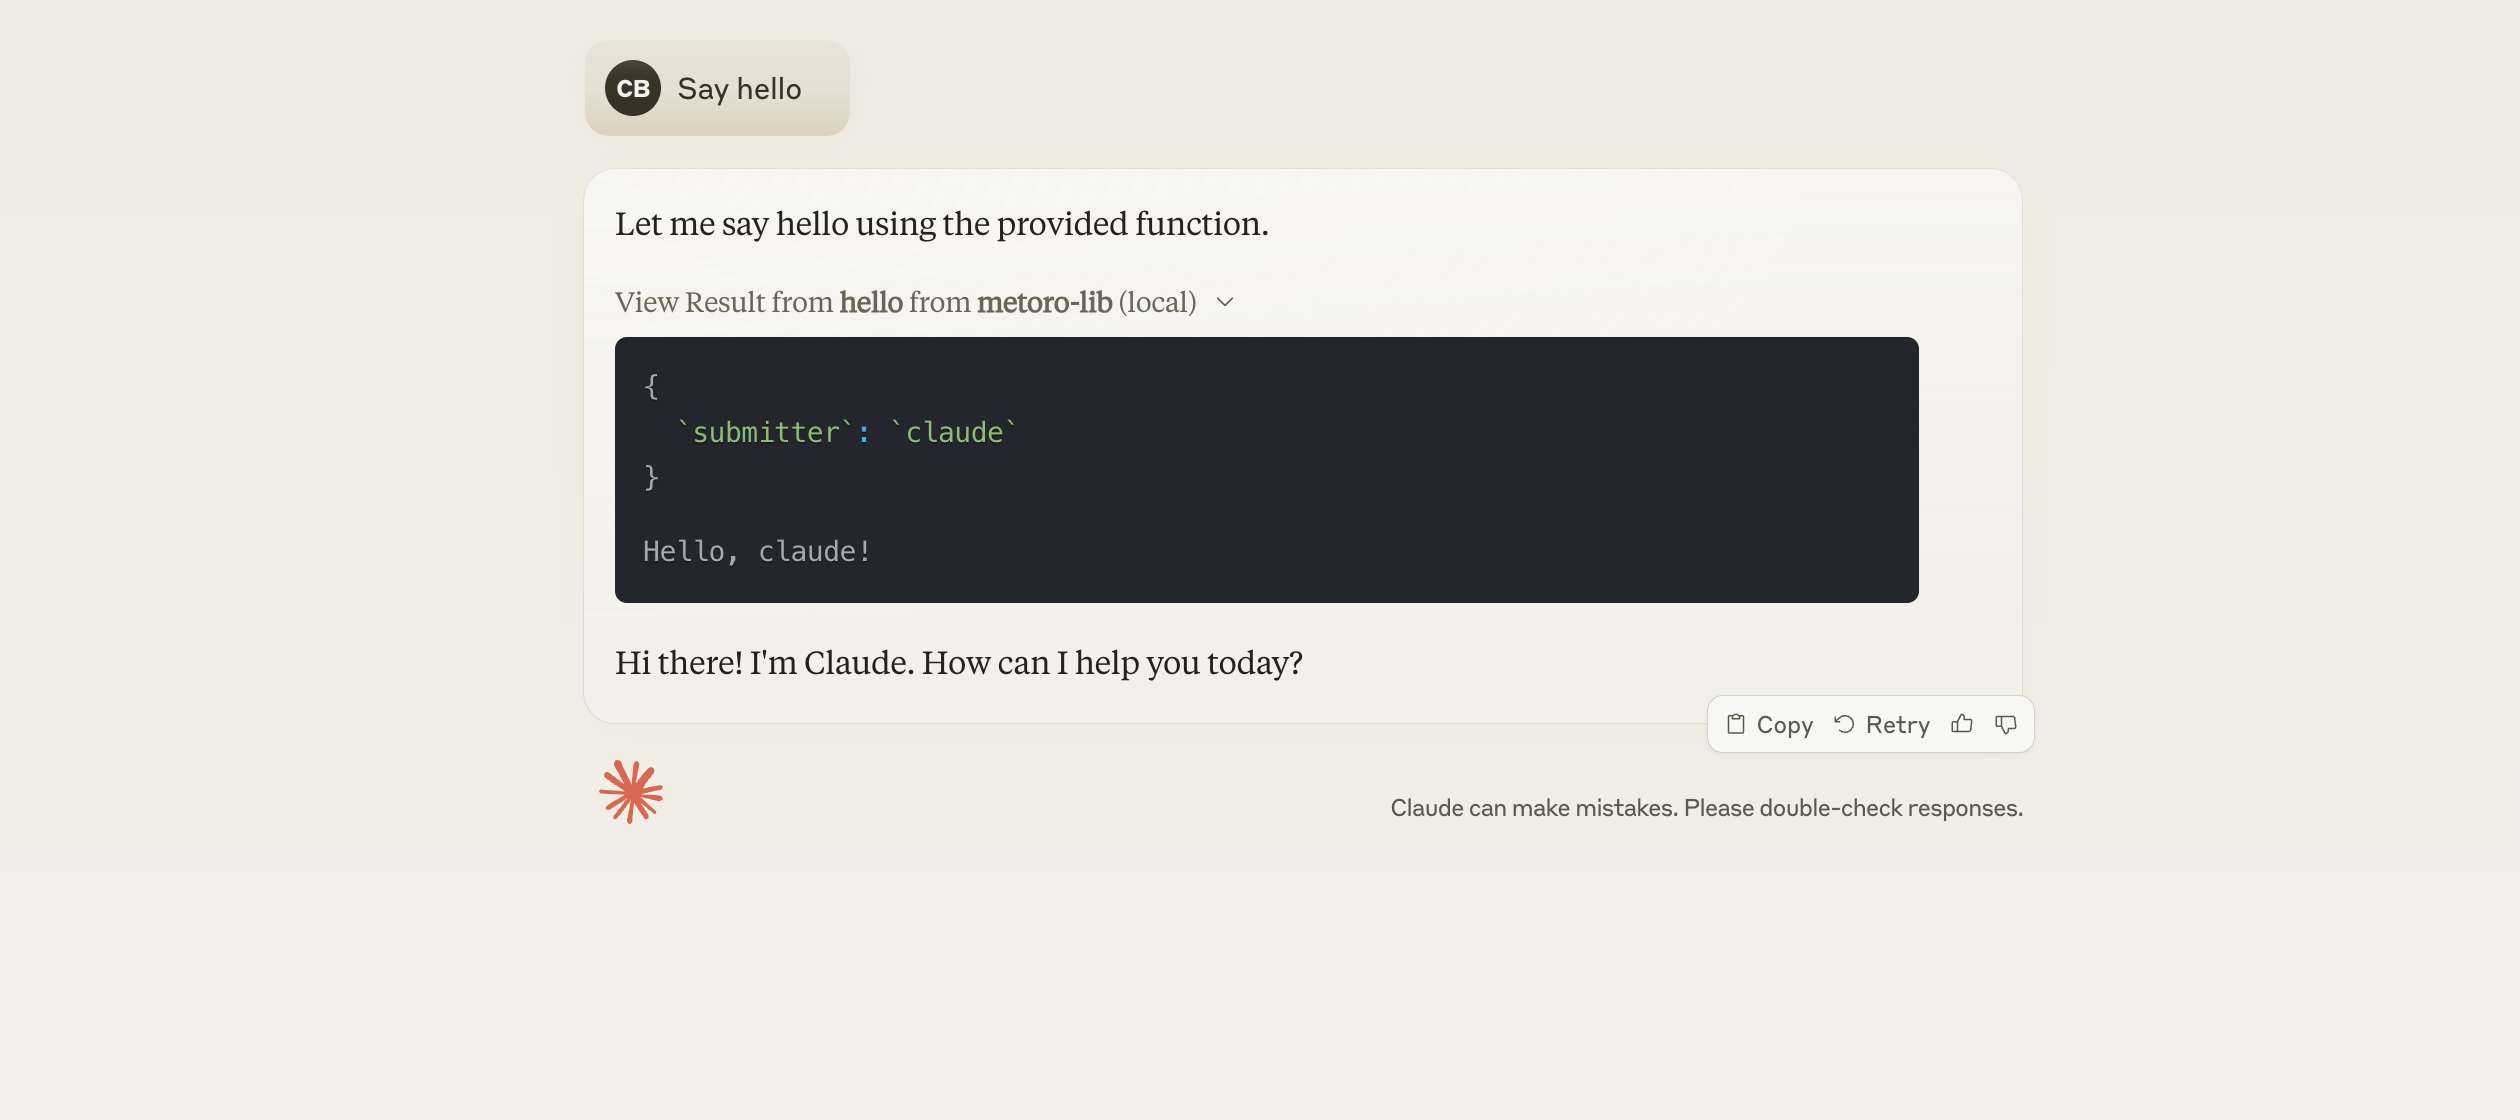
Task: Click the mistakes disclaimer text
Action: (1706, 807)
